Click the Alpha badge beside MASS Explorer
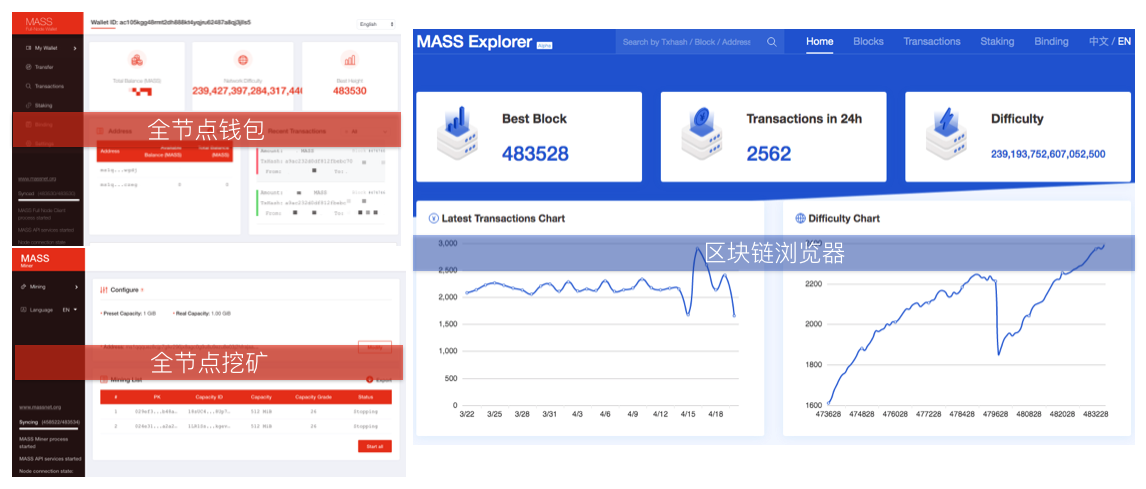The height and width of the screenshot is (489, 1146). click(544, 45)
